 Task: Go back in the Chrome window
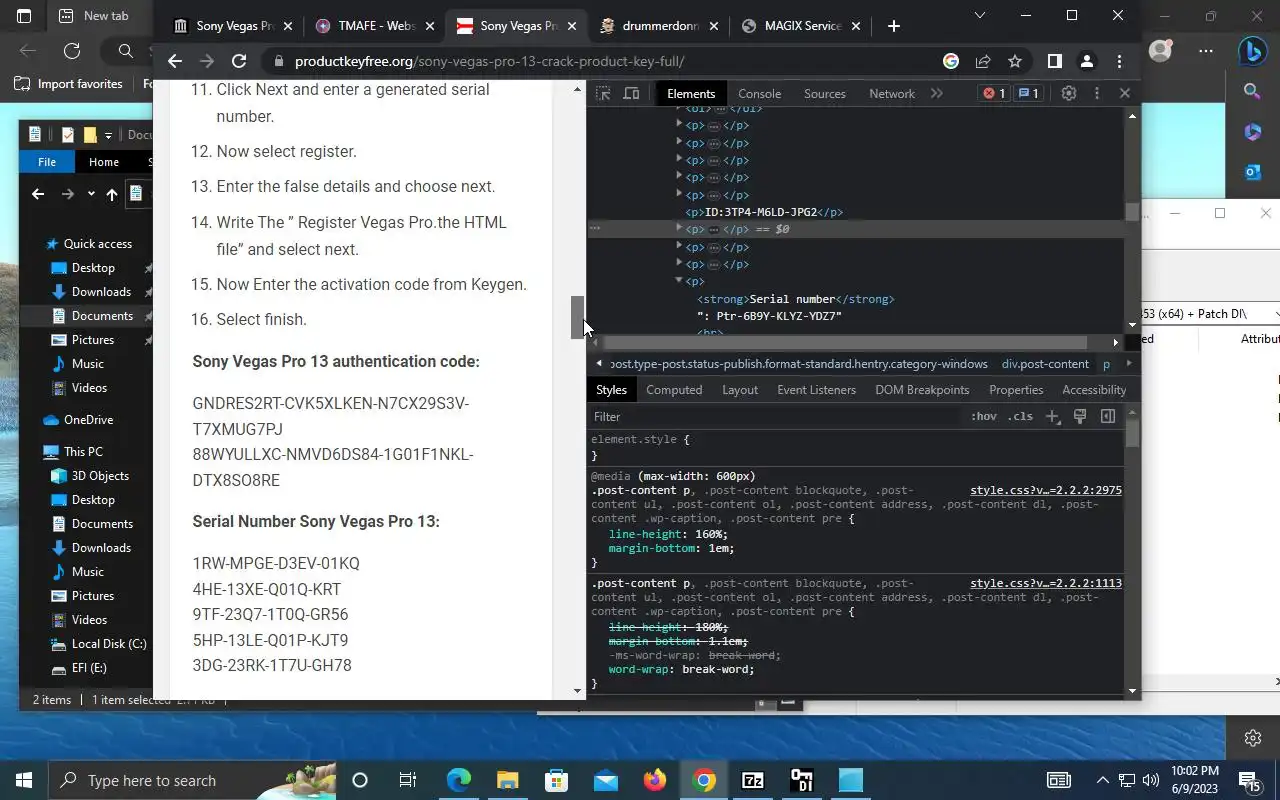click(175, 61)
